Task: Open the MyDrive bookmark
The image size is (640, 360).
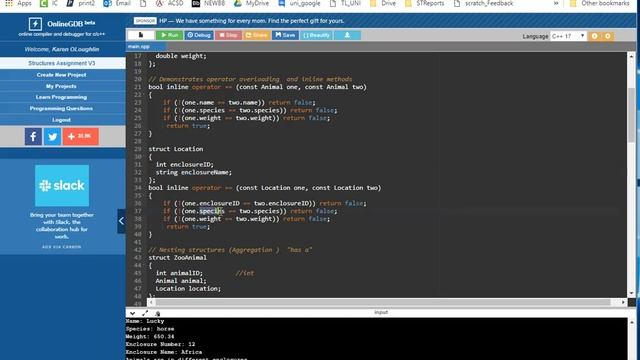Action: pos(251,3)
